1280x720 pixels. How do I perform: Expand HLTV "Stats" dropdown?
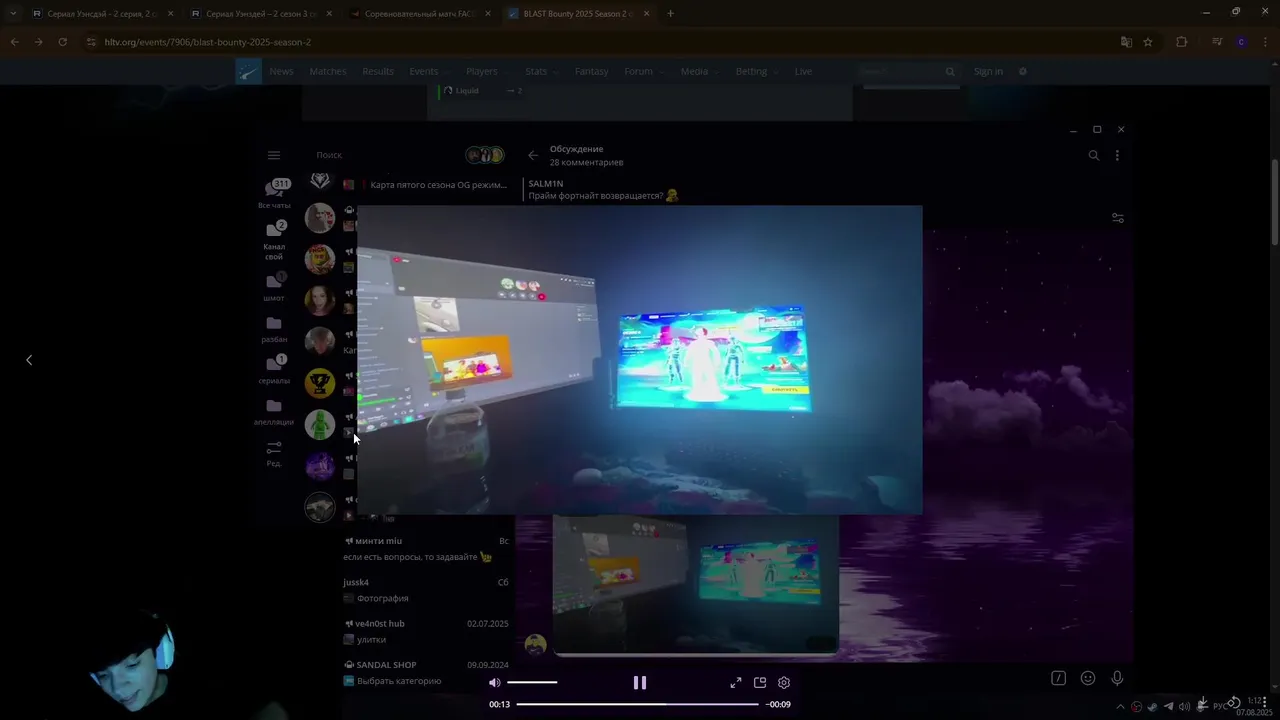(x=541, y=71)
